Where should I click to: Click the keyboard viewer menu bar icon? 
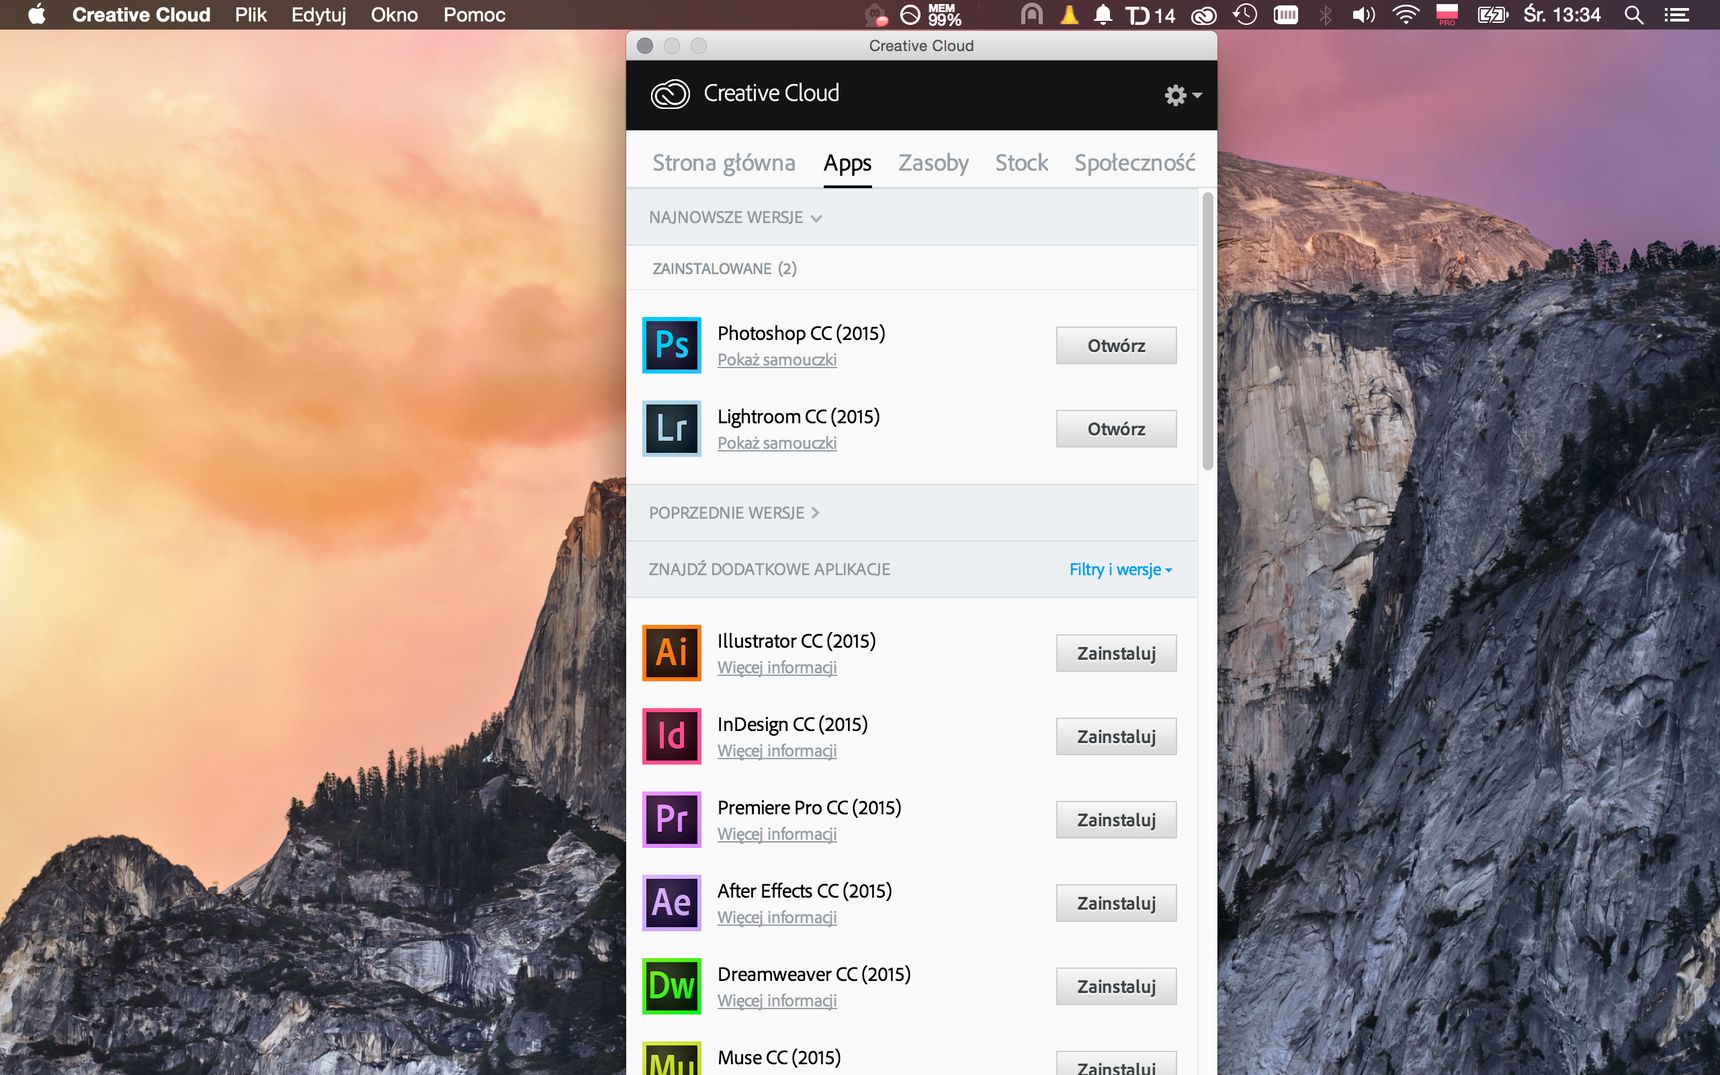(1286, 15)
